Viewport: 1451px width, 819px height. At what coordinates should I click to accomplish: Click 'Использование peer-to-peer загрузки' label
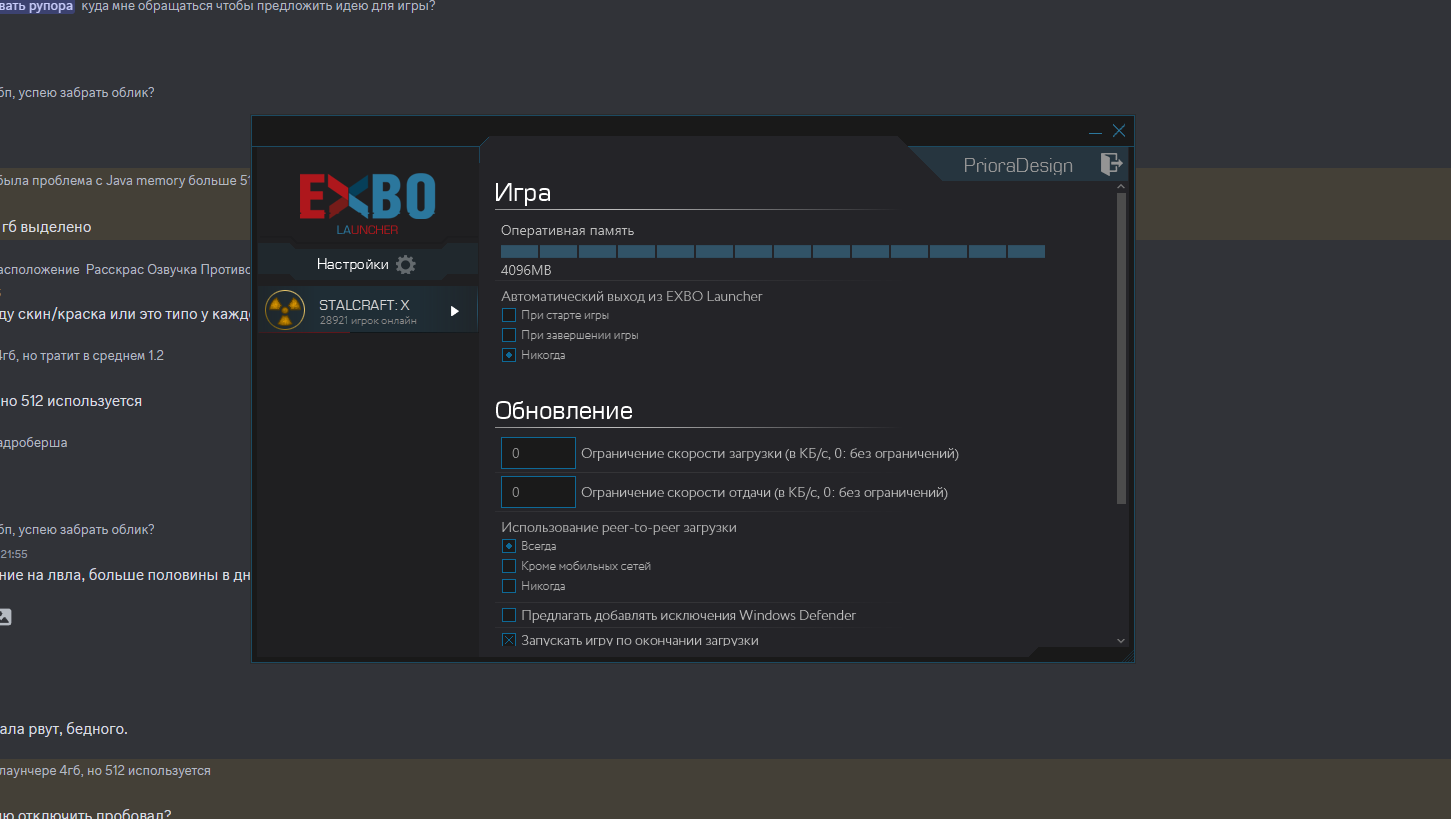click(x=619, y=527)
